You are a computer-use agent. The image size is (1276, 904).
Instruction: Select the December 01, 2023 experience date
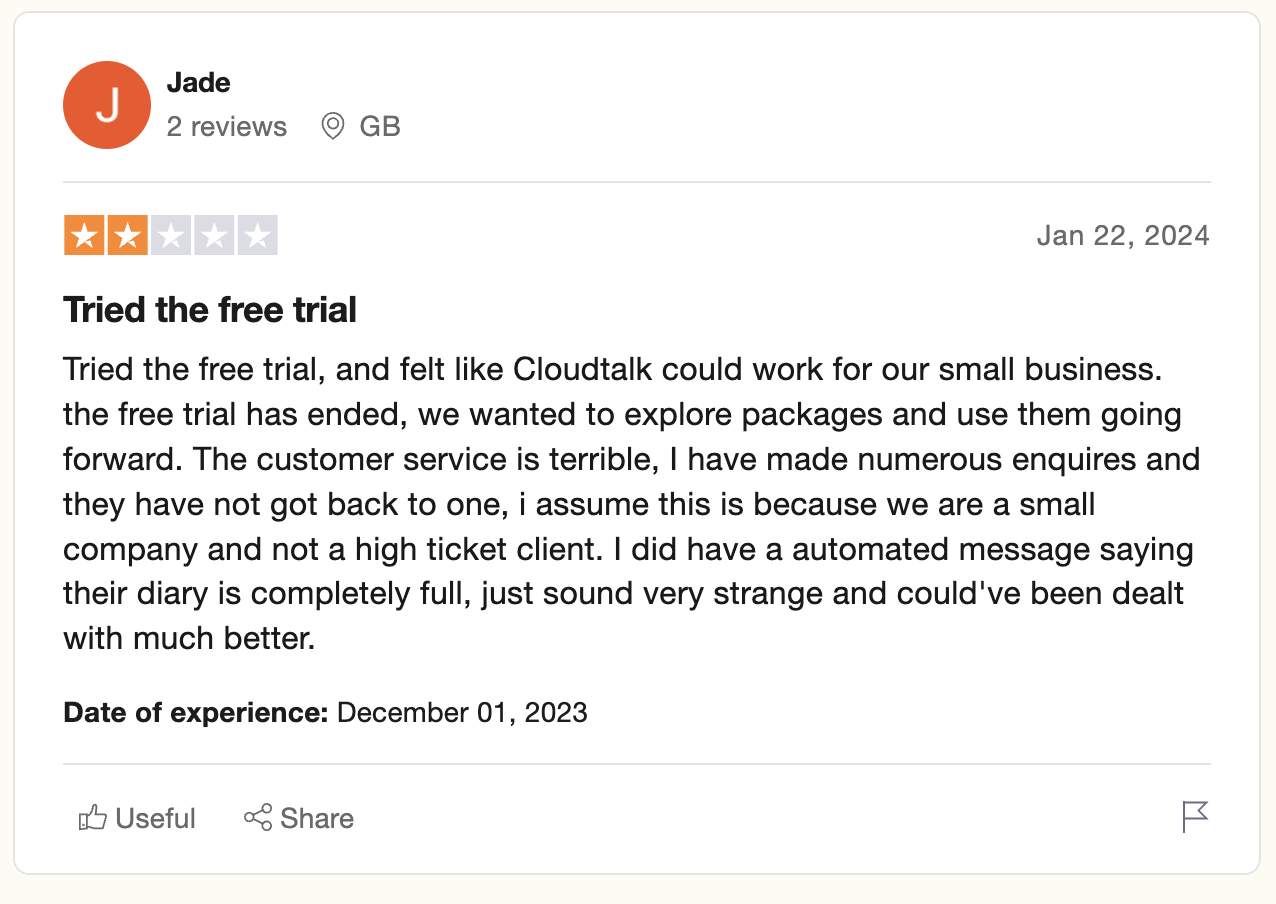(462, 713)
